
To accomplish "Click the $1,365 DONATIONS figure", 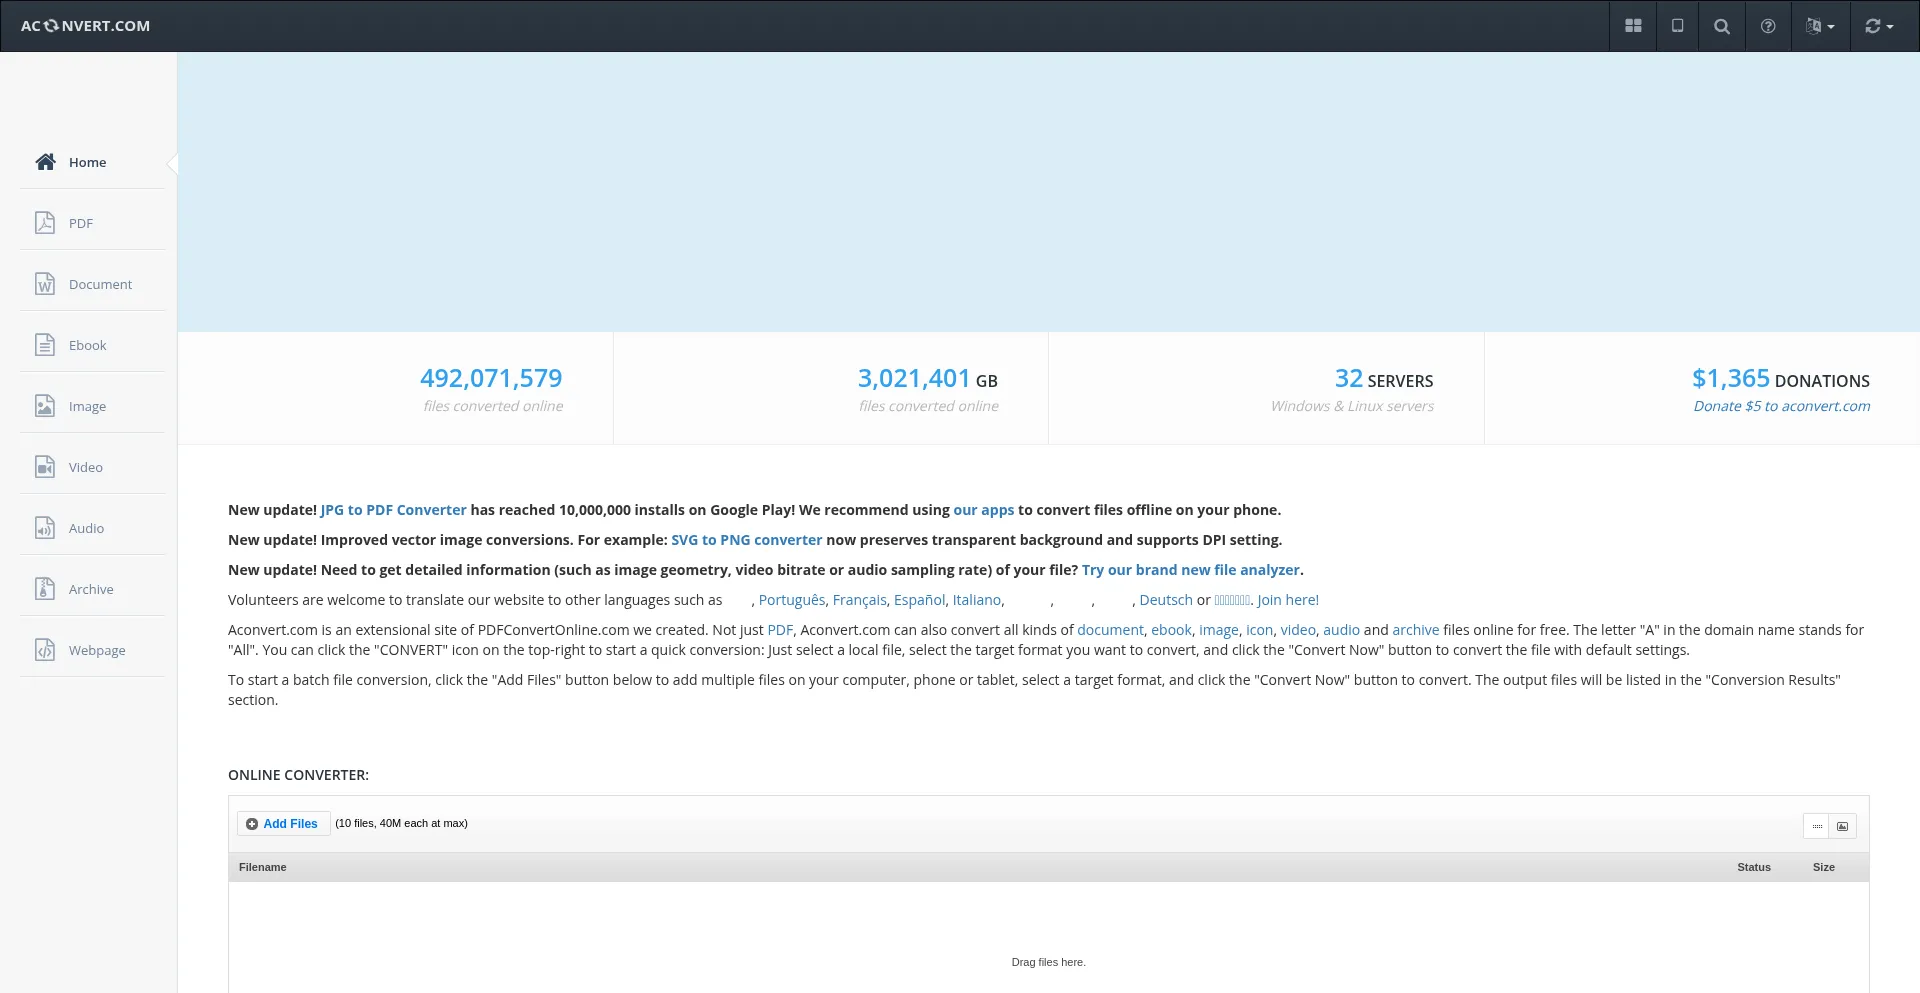I will (x=1781, y=379).
